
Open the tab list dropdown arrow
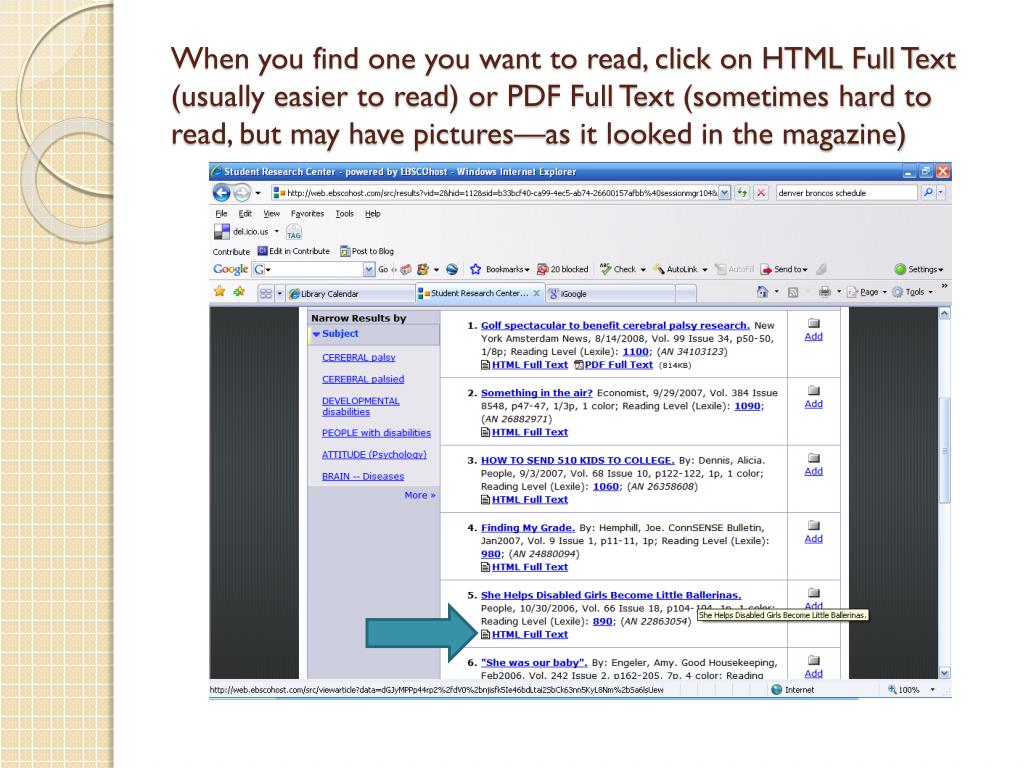tap(280, 294)
